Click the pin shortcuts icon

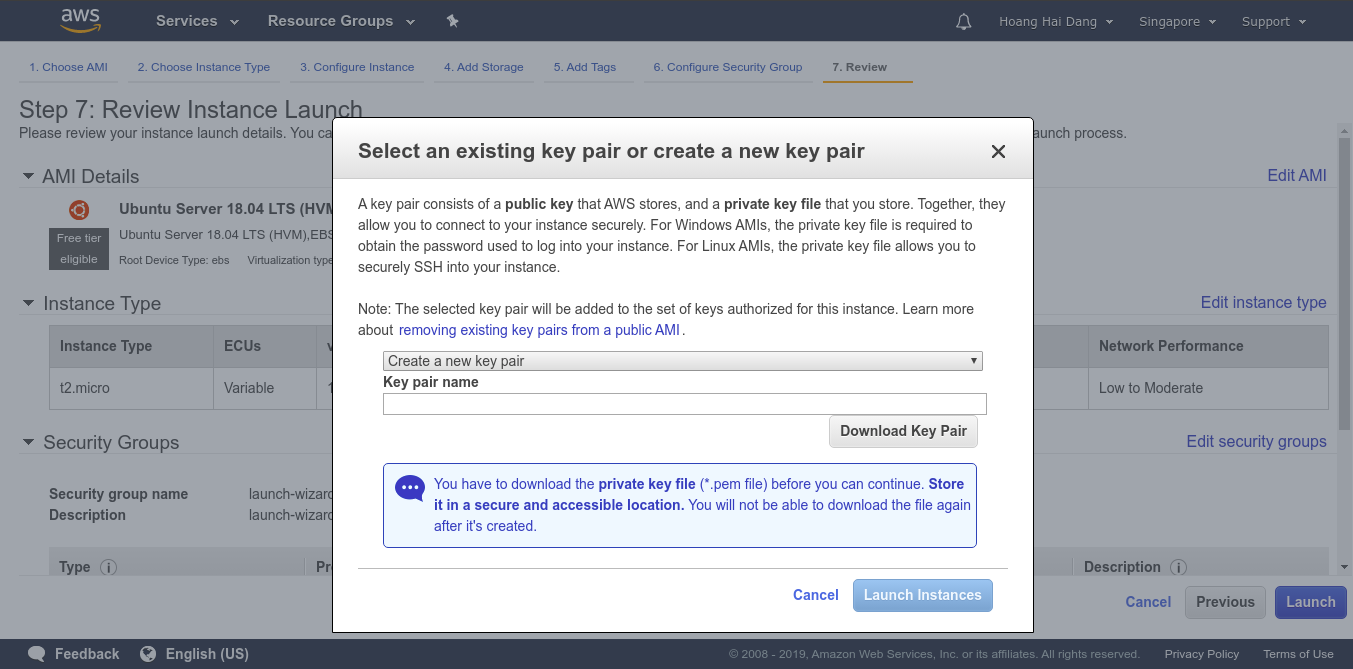tap(452, 21)
